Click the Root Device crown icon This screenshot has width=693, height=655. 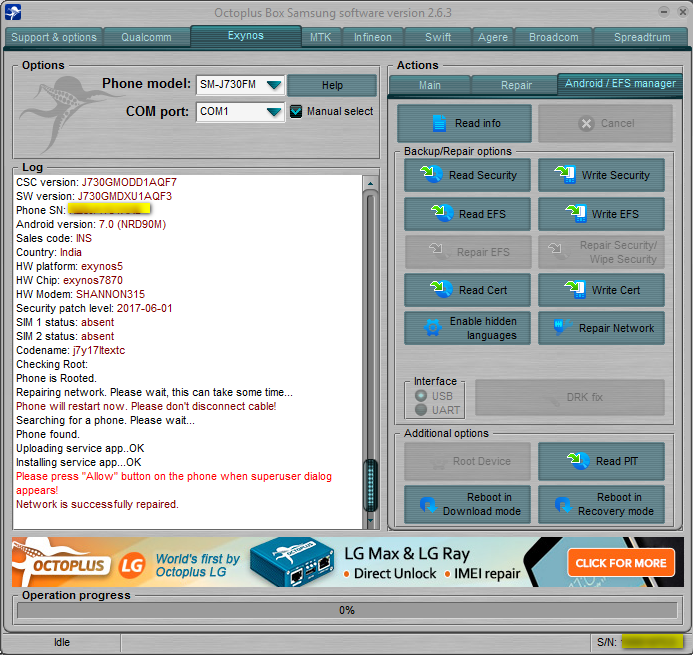[x=438, y=462]
